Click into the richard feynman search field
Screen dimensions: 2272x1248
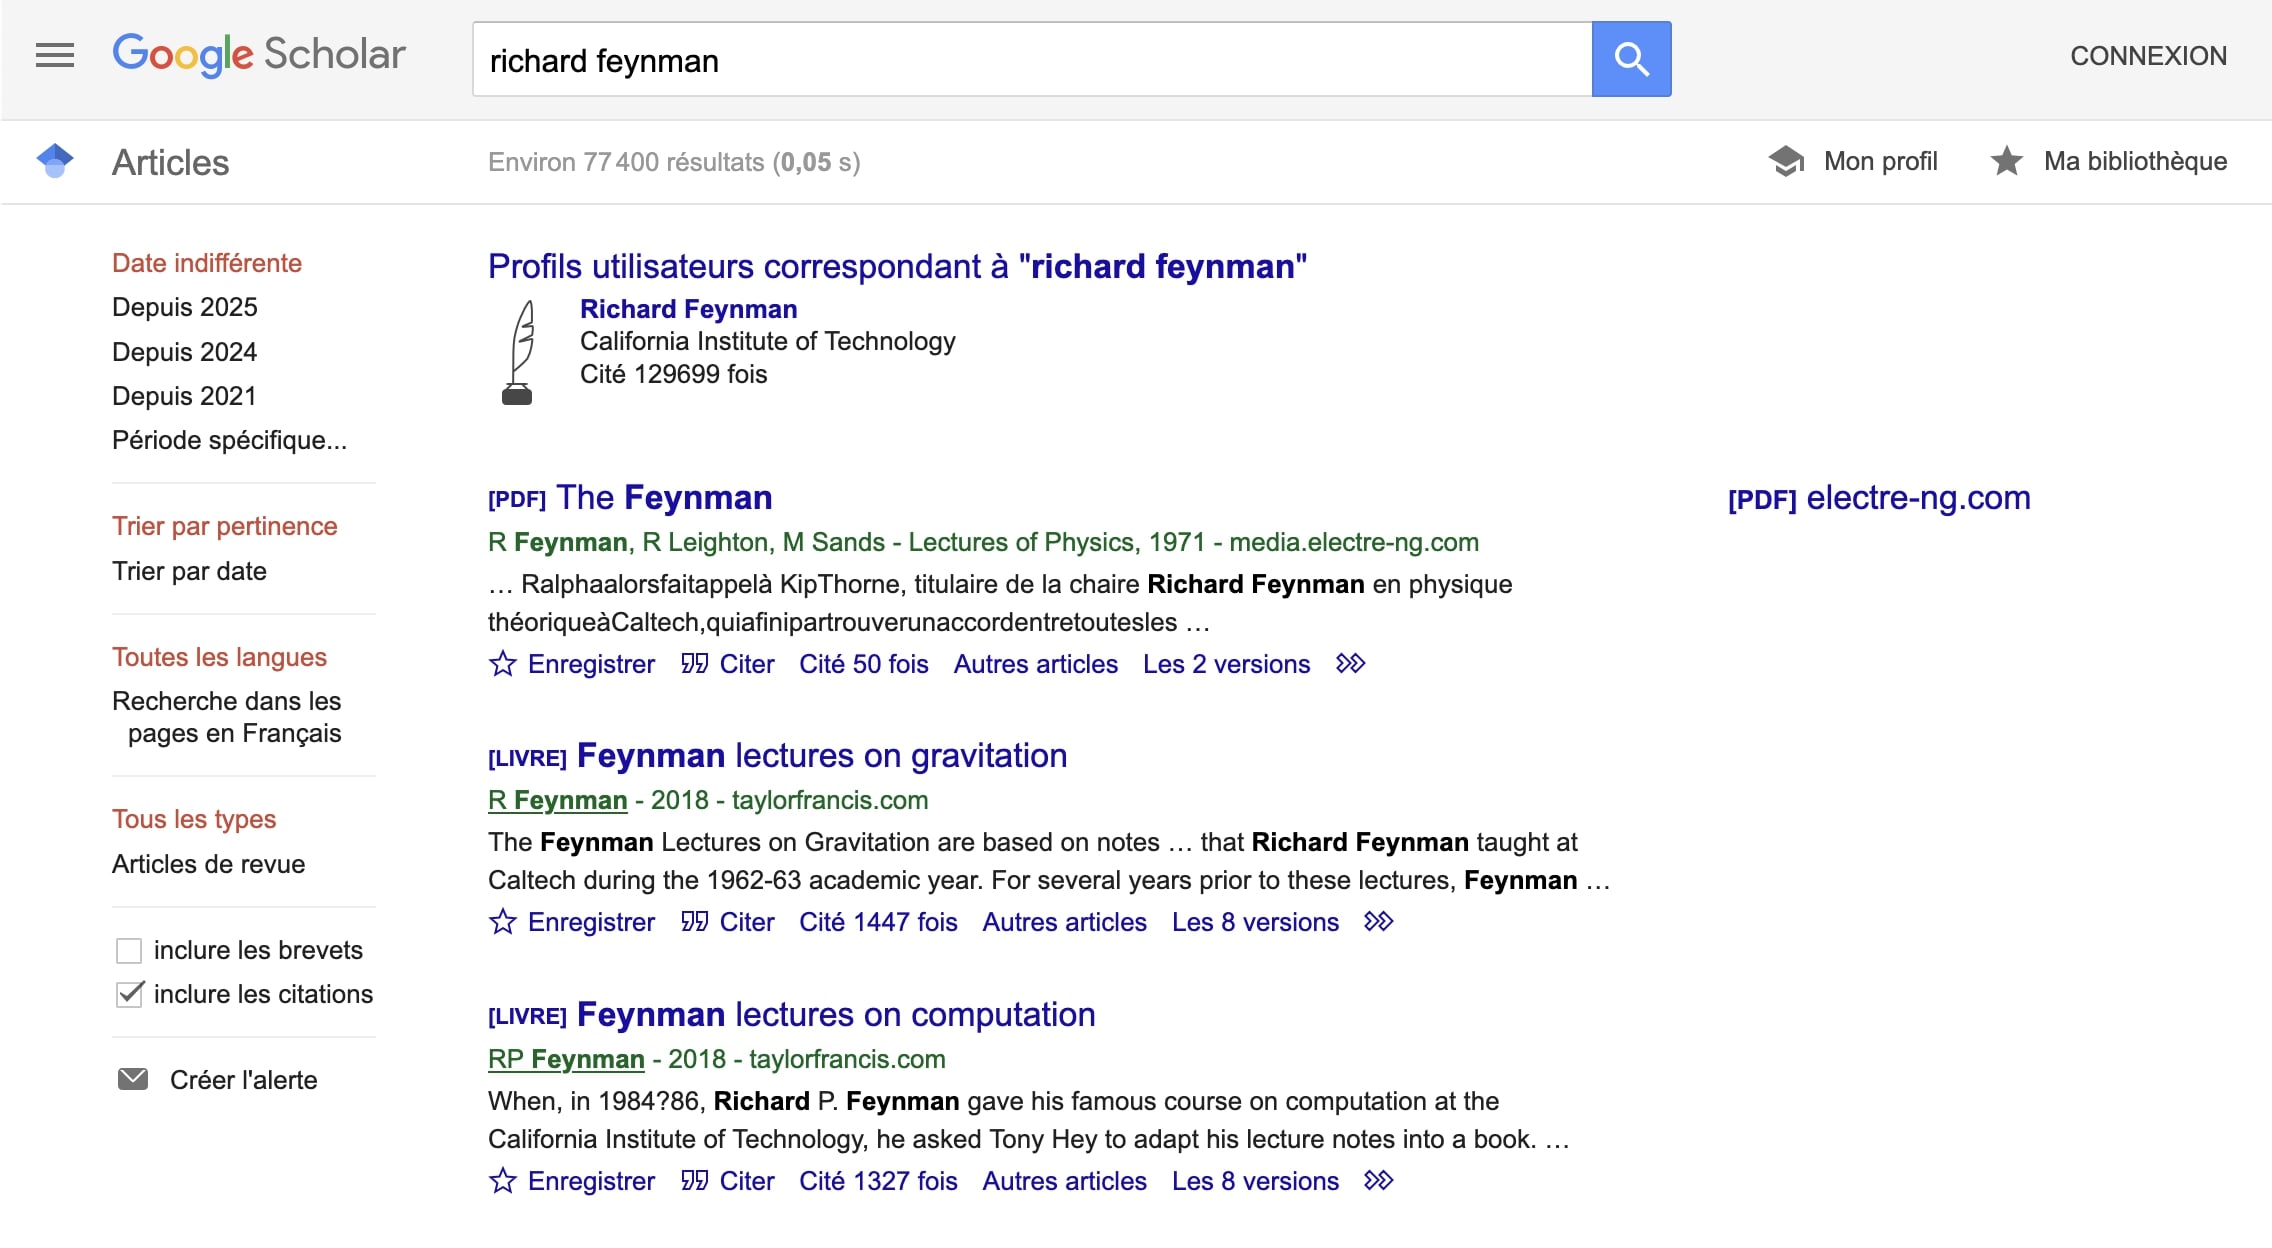click(1030, 60)
